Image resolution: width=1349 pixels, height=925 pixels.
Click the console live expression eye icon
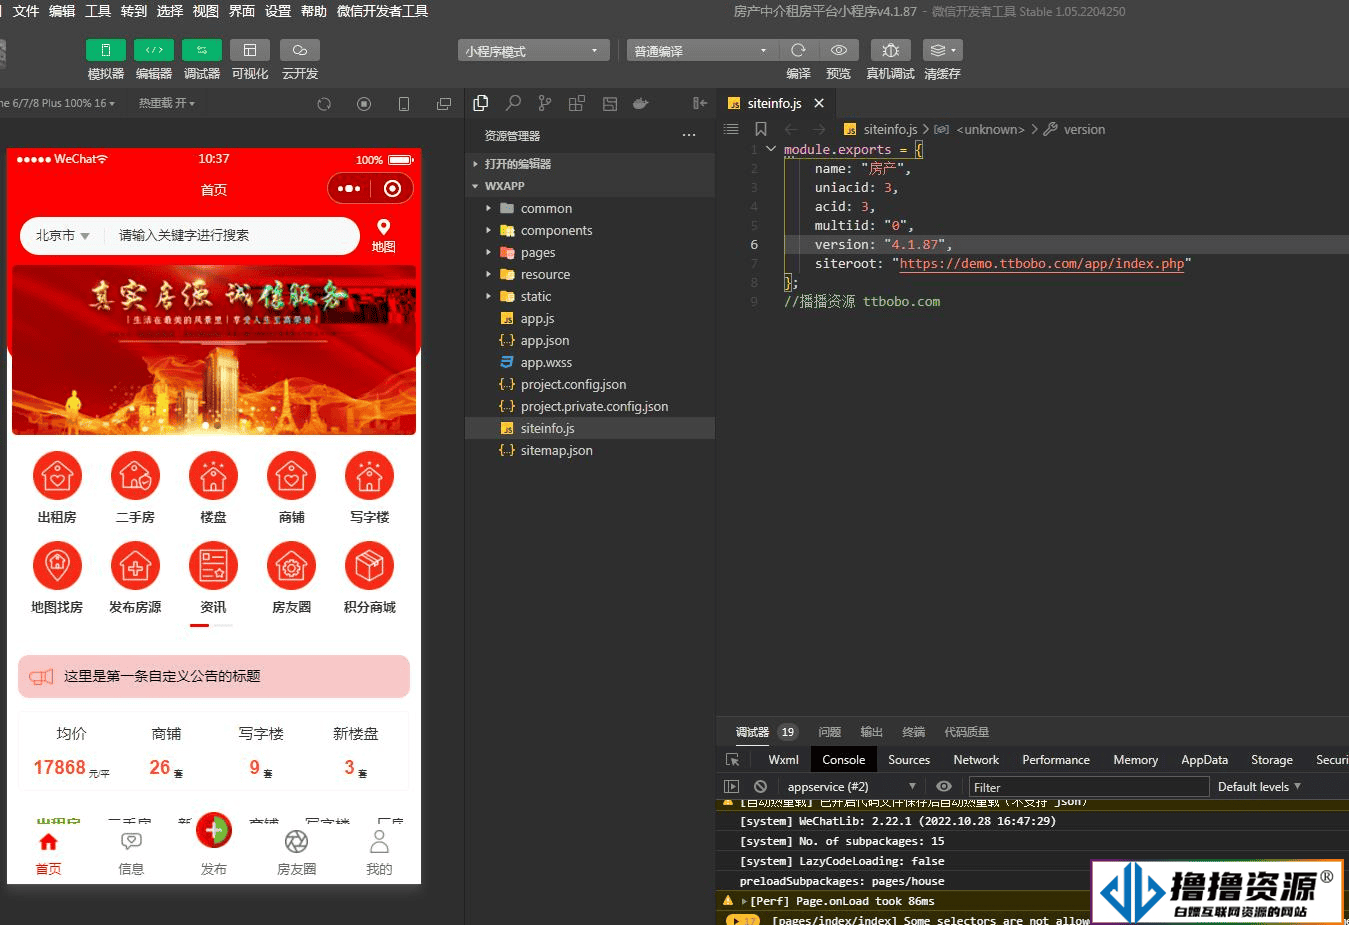pos(943,787)
